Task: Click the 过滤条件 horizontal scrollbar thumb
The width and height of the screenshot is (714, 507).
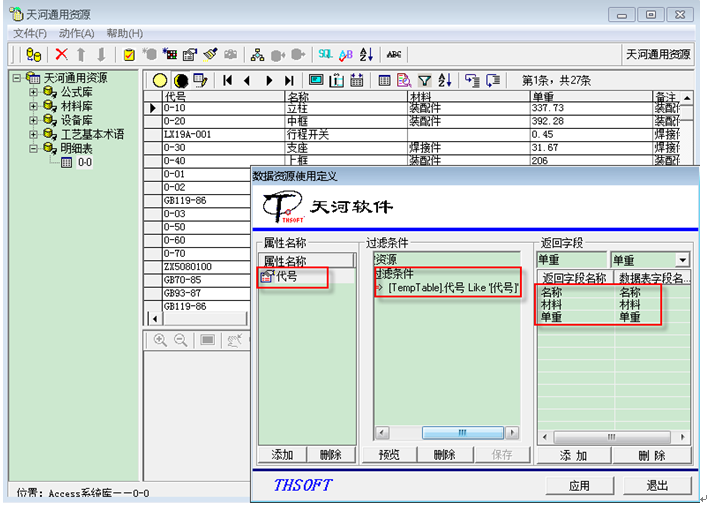Action: tap(463, 432)
